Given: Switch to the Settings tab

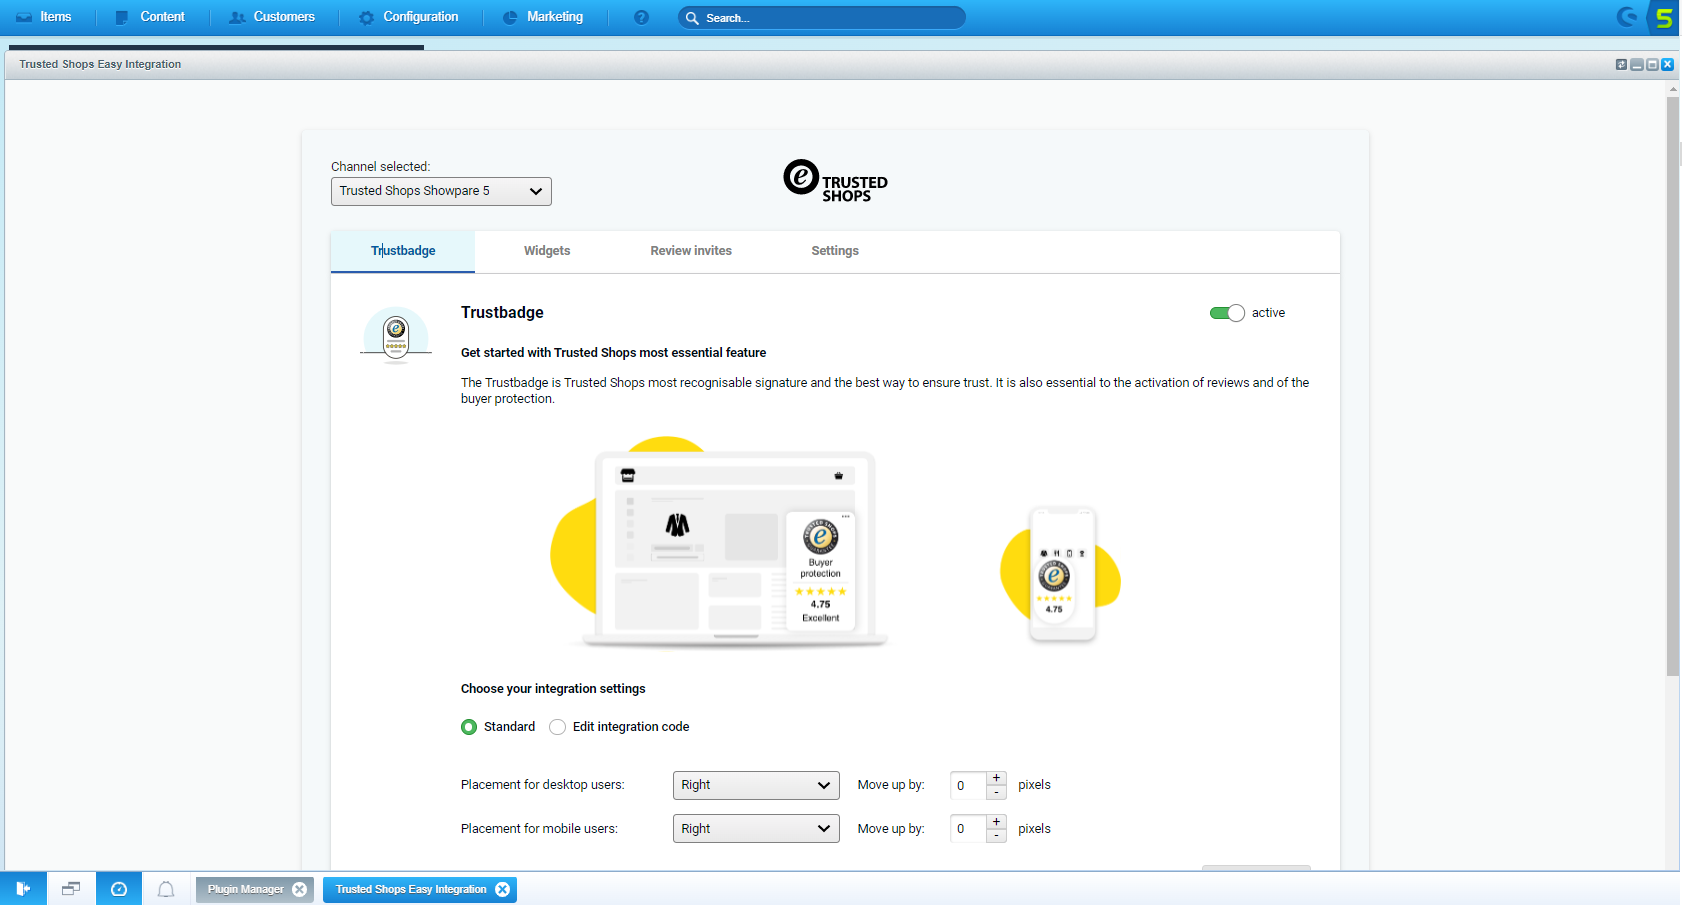Looking at the screenshot, I should (x=835, y=251).
